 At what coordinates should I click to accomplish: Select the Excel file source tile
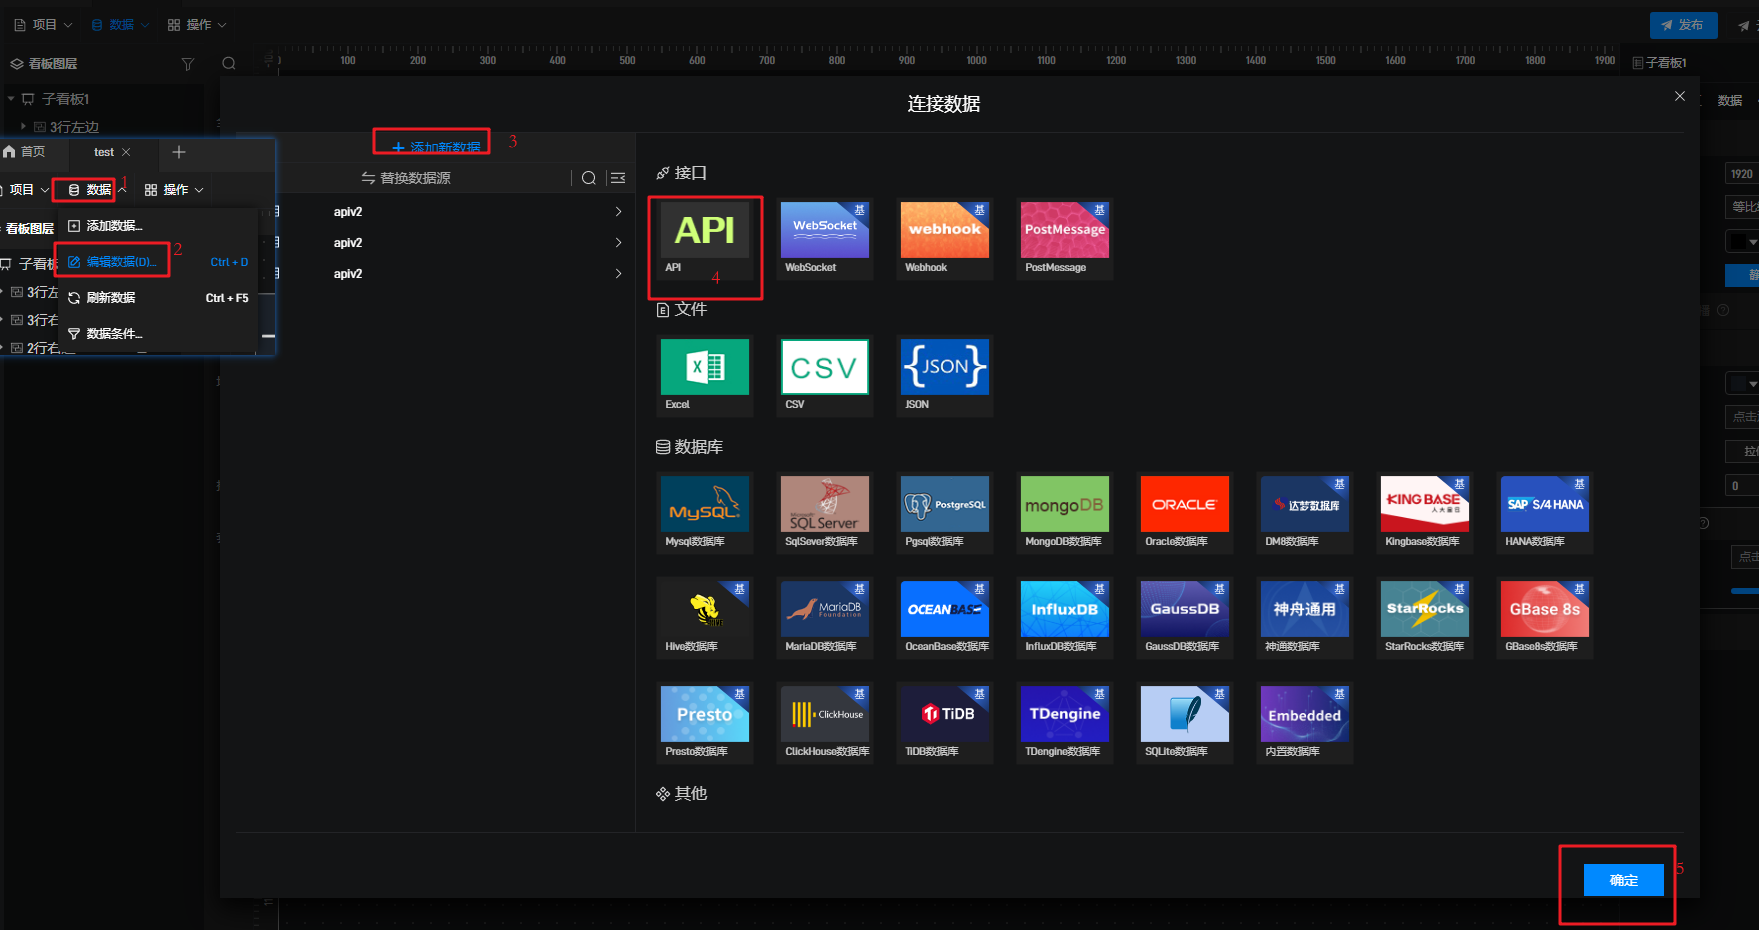705,376
